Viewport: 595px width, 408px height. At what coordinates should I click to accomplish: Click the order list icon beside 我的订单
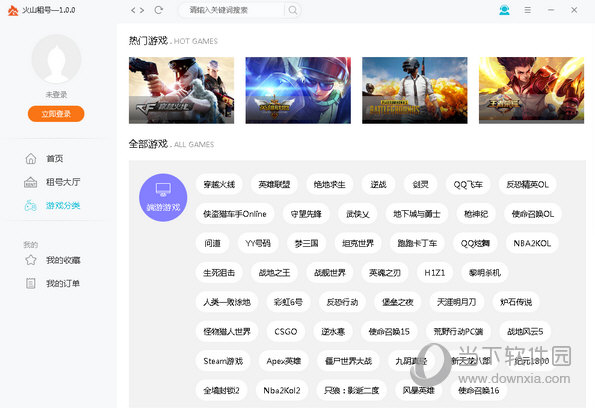[x=31, y=283]
